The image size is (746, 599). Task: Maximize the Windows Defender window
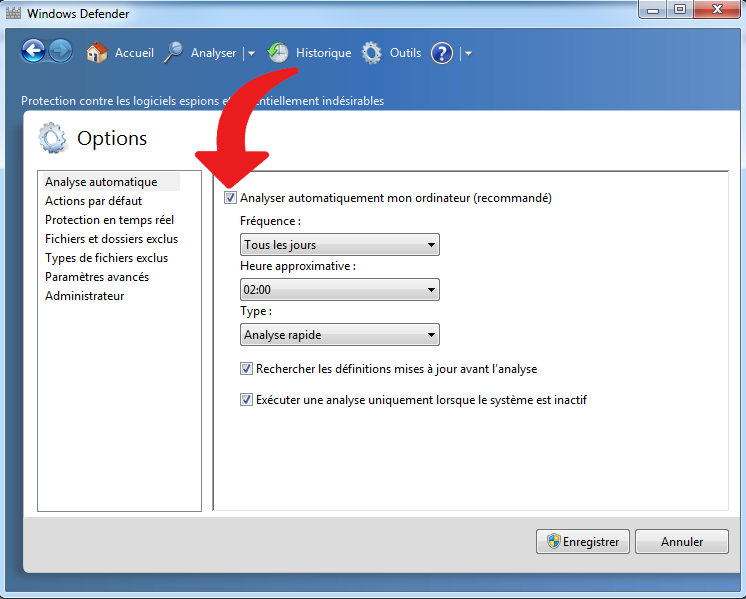680,10
